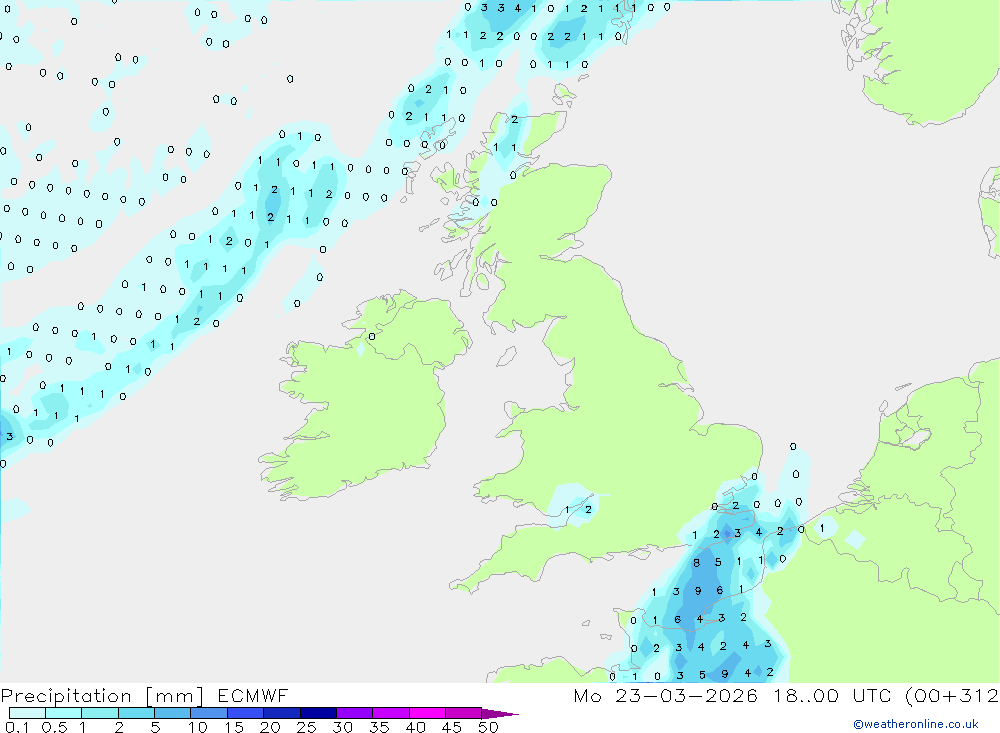Click the 40–45 mm legend color swatch

click(427, 713)
